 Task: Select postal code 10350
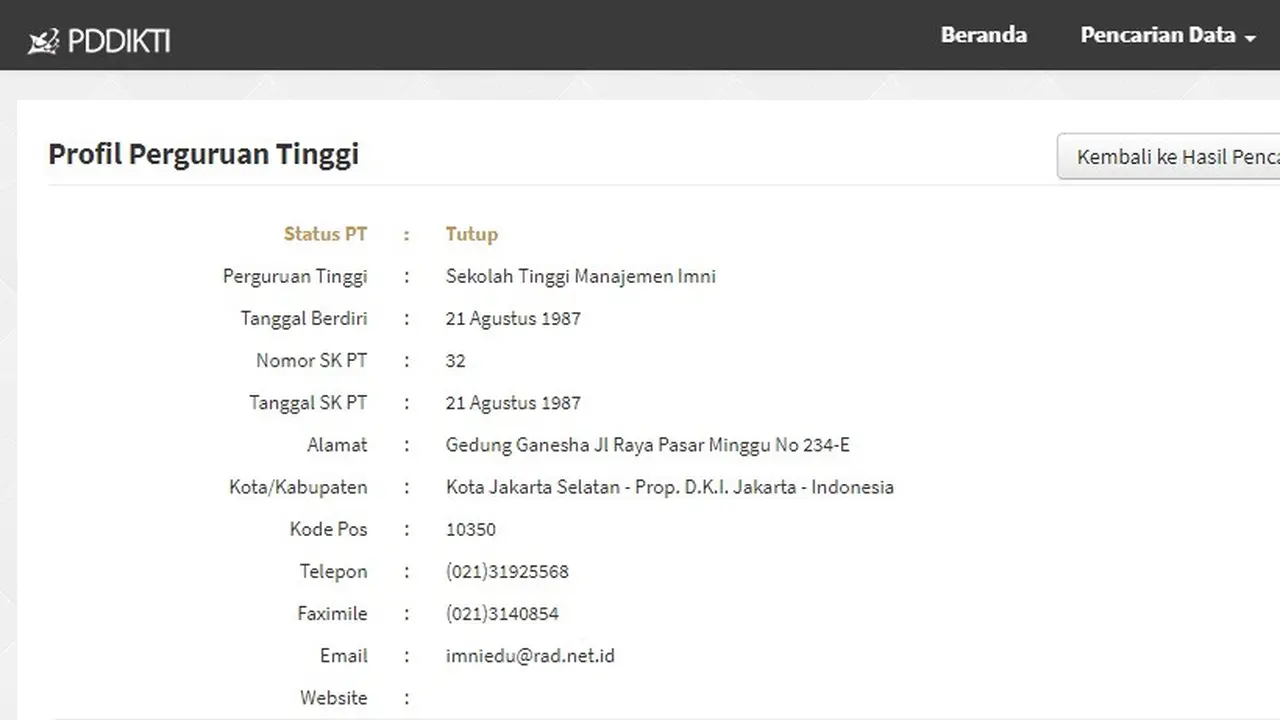pos(470,529)
